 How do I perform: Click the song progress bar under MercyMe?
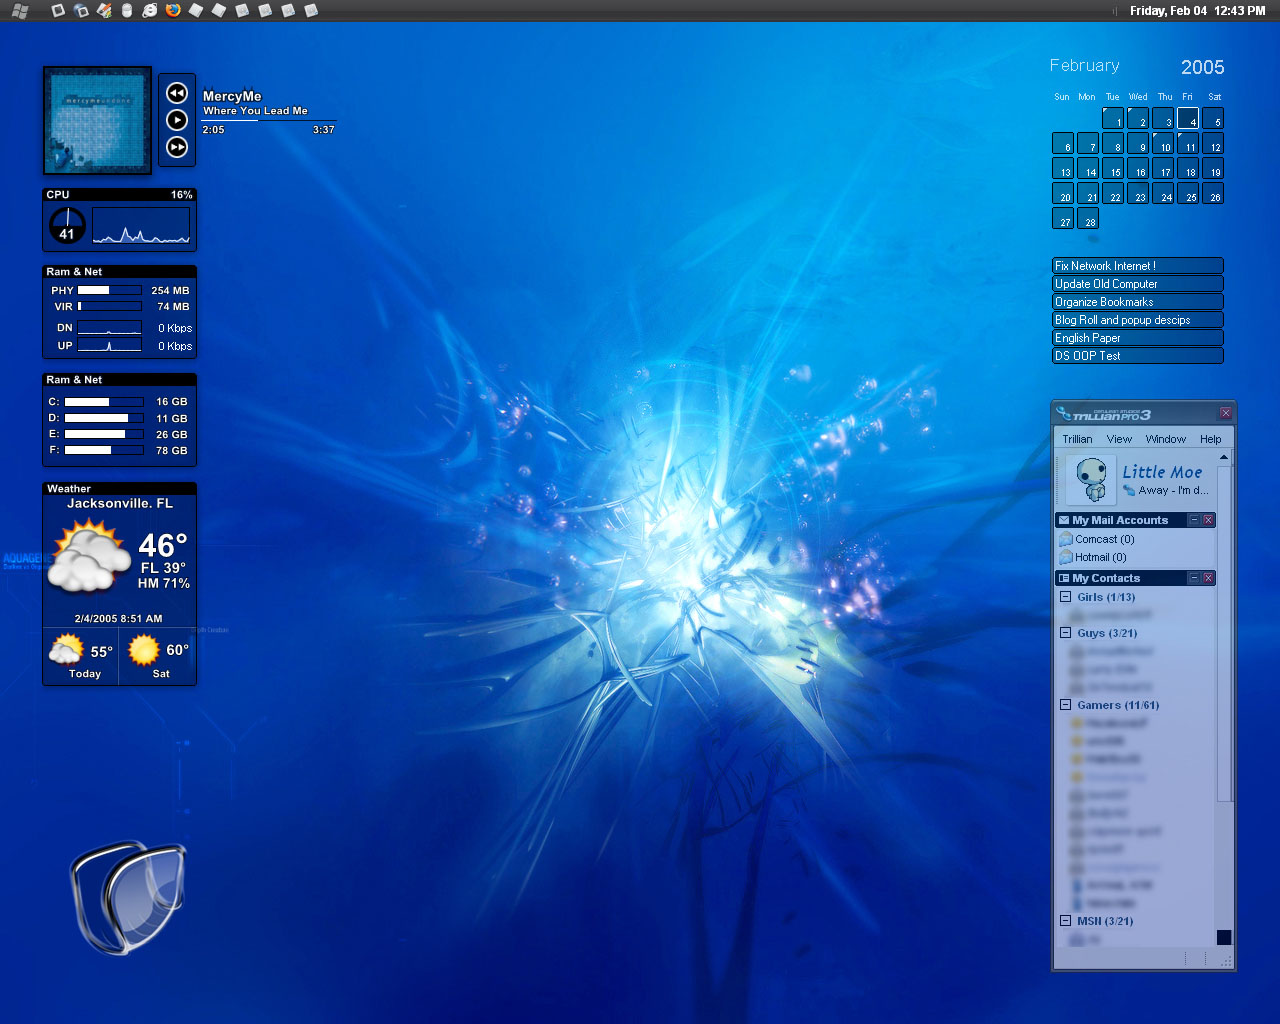pos(268,121)
